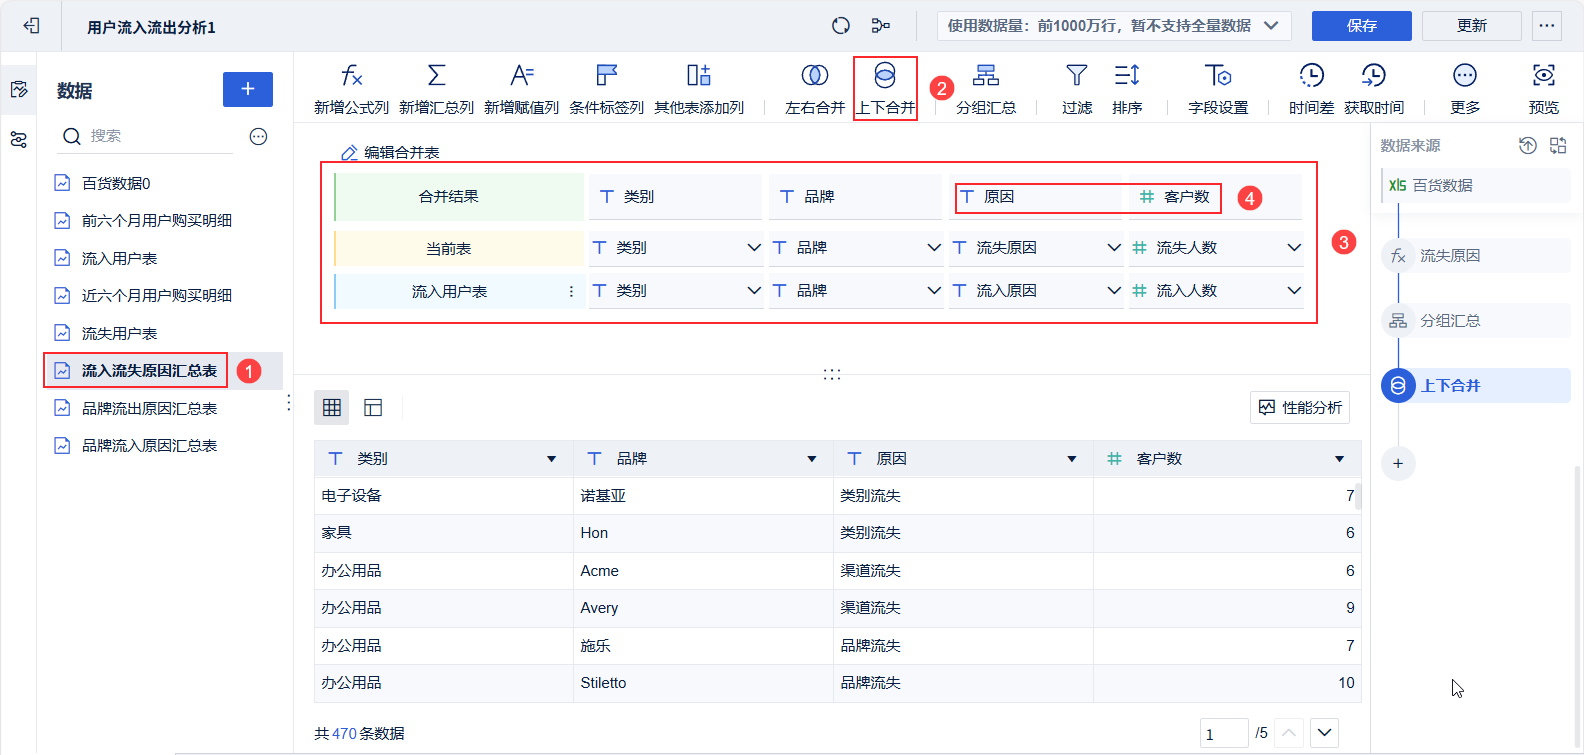Switch to the alternate layout view toggle
This screenshot has width=1584, height=755.
pos(373,407)
